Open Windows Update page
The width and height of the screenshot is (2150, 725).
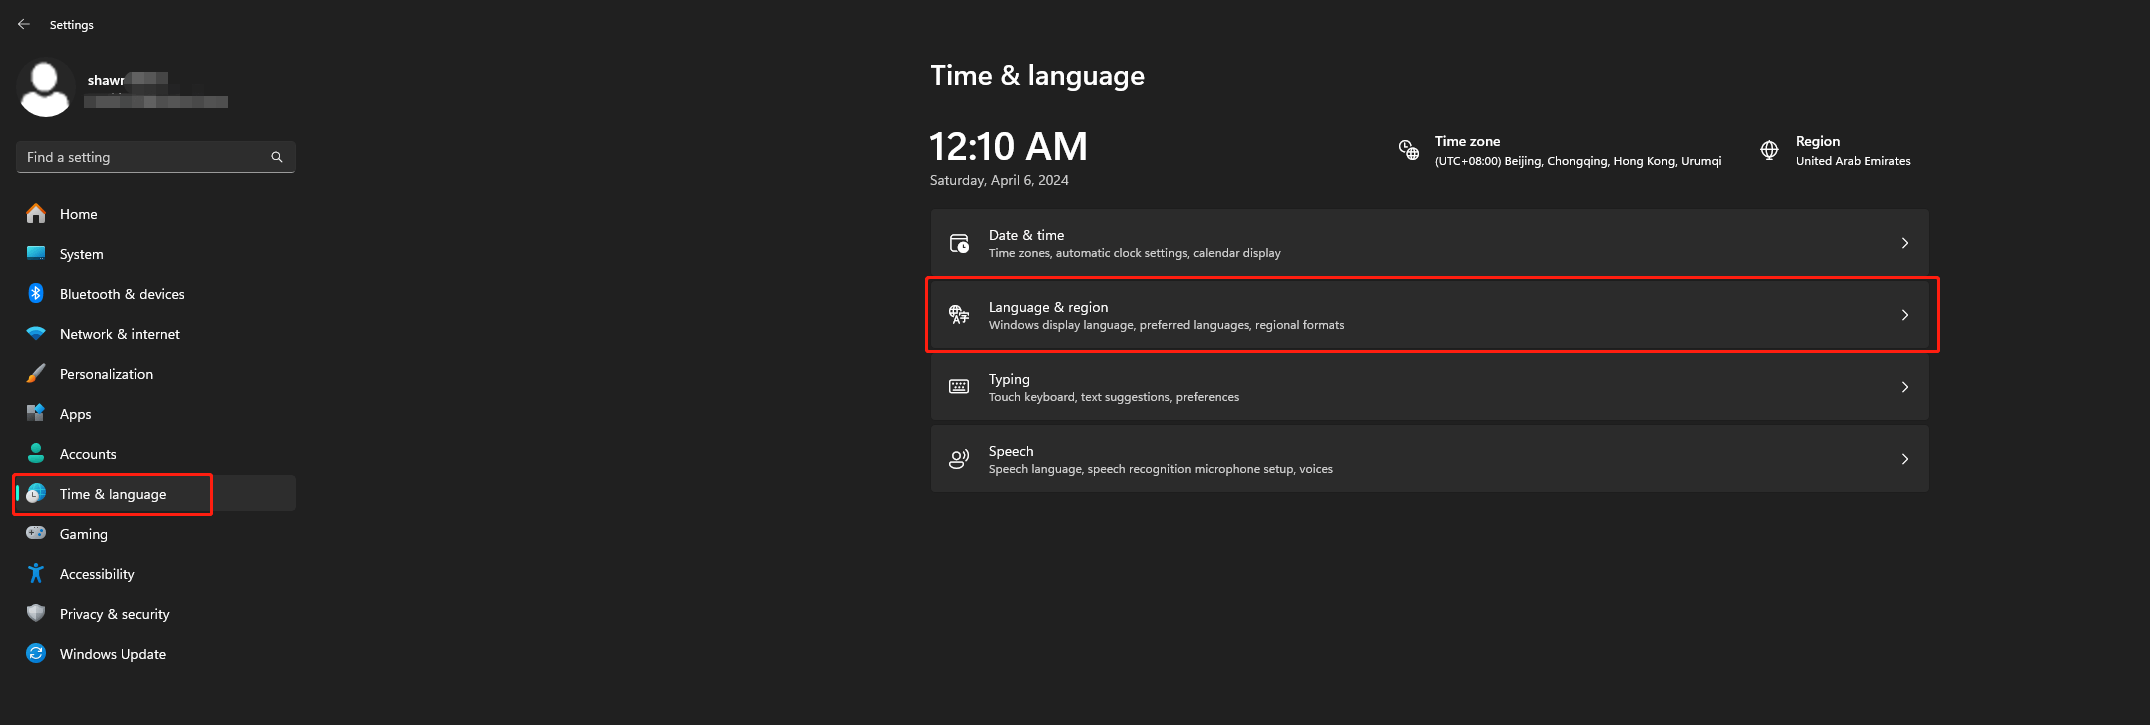pos(156,654)
